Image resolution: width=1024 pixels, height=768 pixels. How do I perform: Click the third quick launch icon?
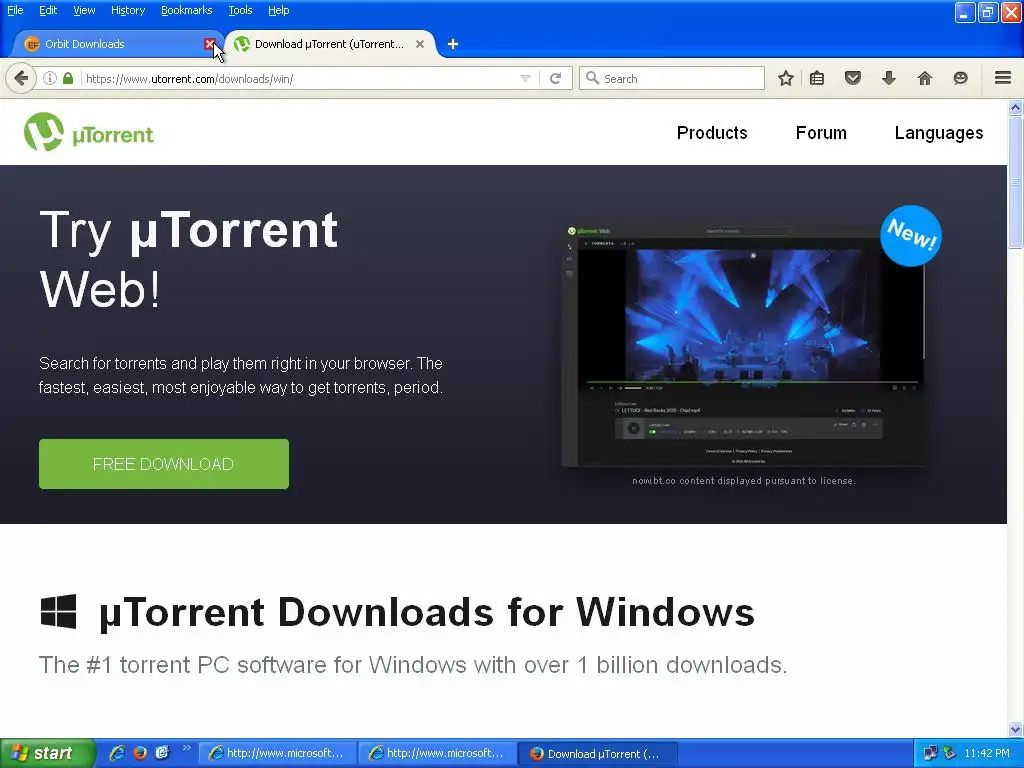coord(162,753)
